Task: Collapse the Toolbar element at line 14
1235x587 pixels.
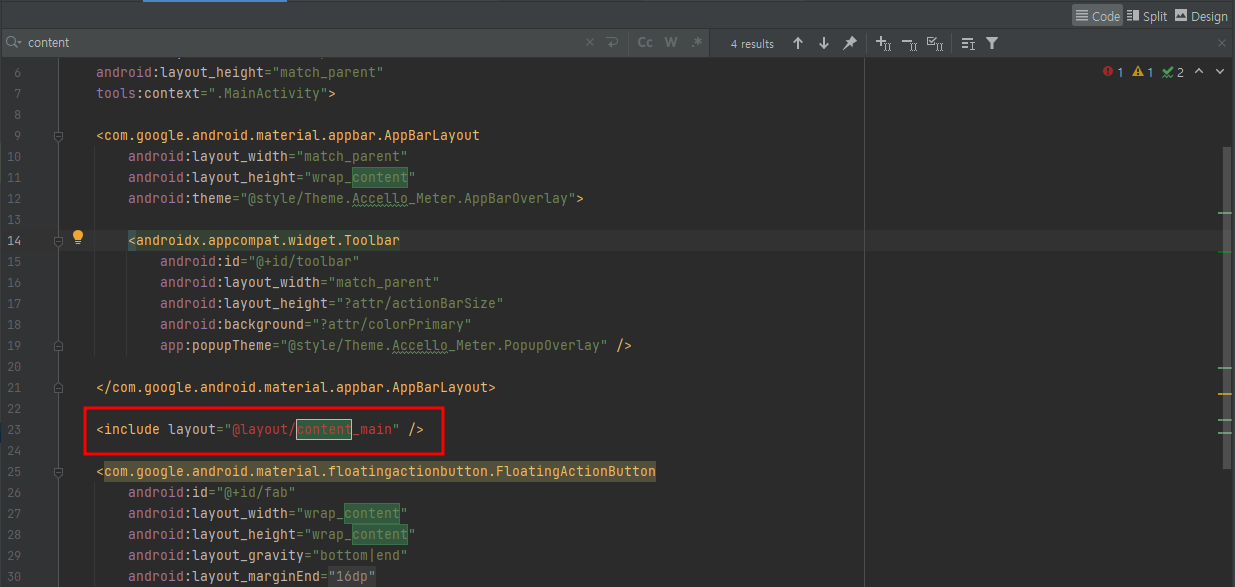Action: click(58, 240)
